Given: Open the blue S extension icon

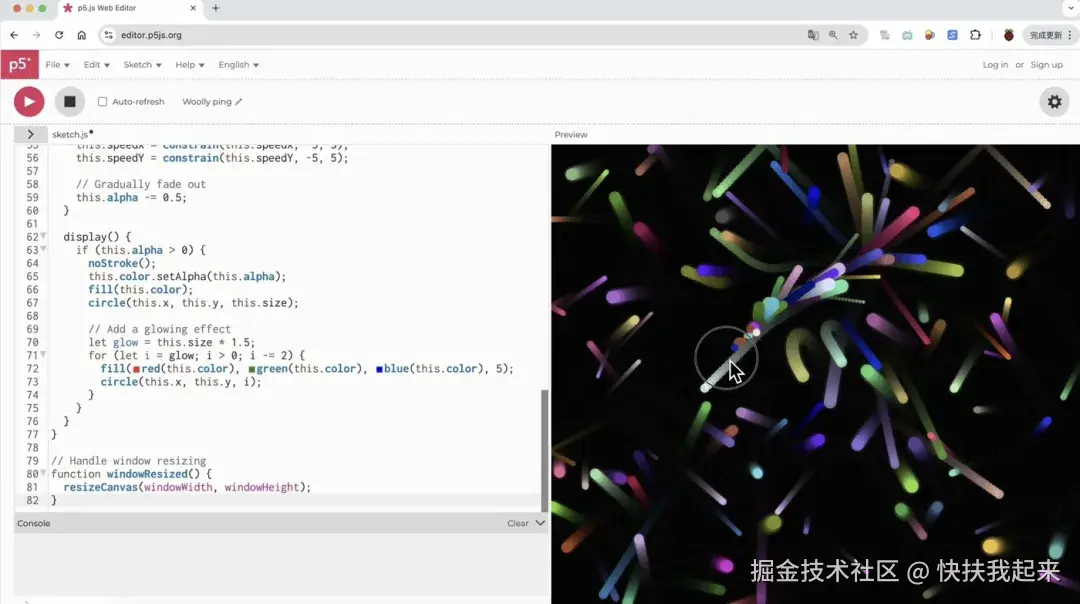Looking at the screenshot, I should [953, 35].
